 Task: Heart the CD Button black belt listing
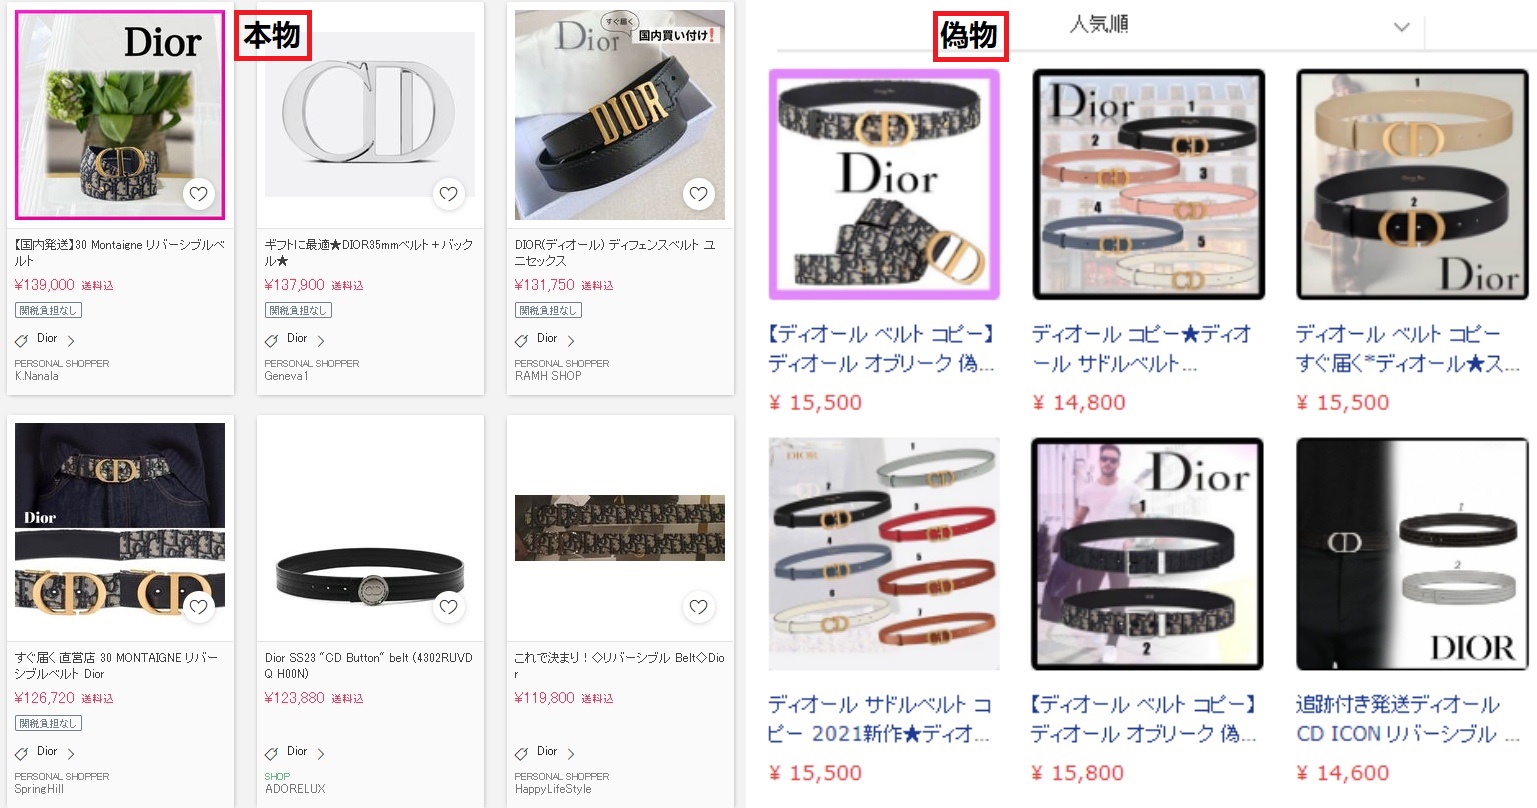[x=448, y=607]
